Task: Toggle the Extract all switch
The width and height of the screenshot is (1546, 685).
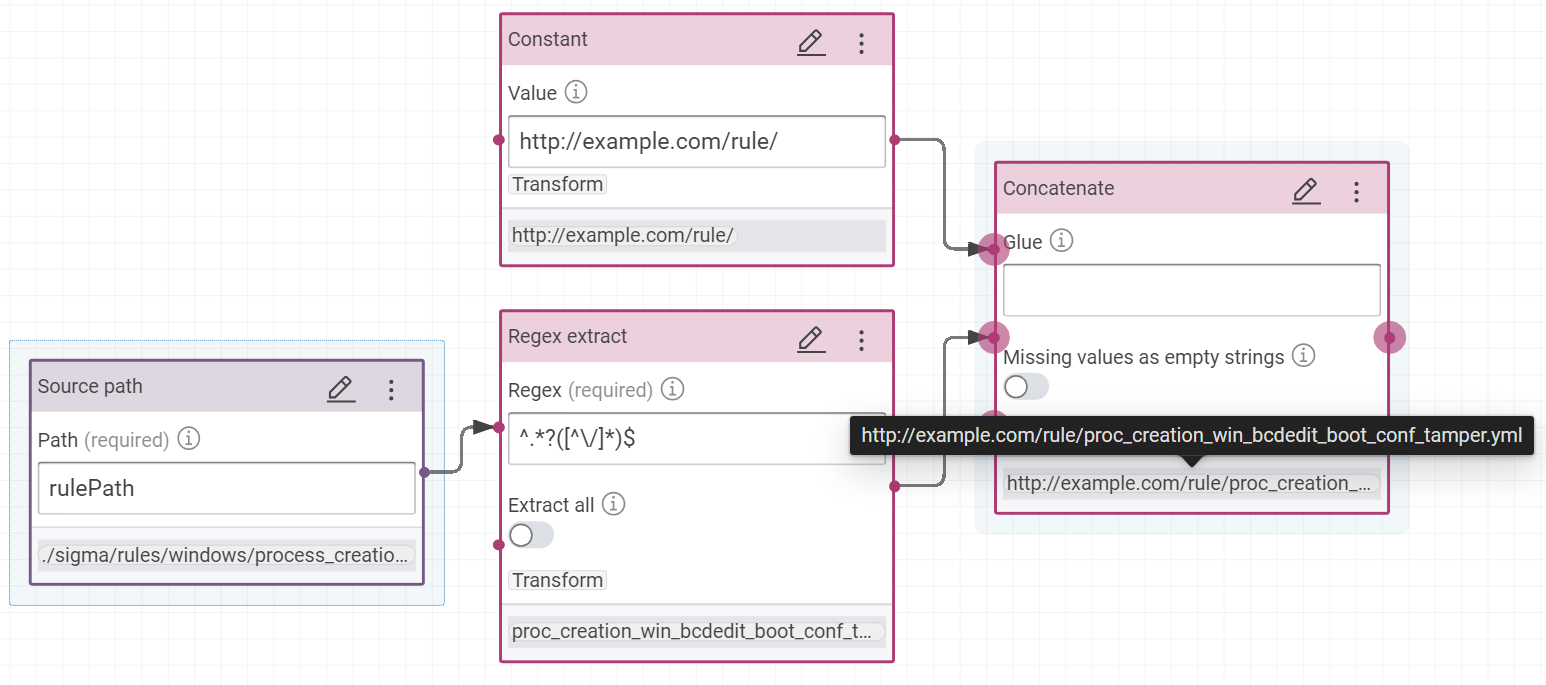Action: (530, 536)
